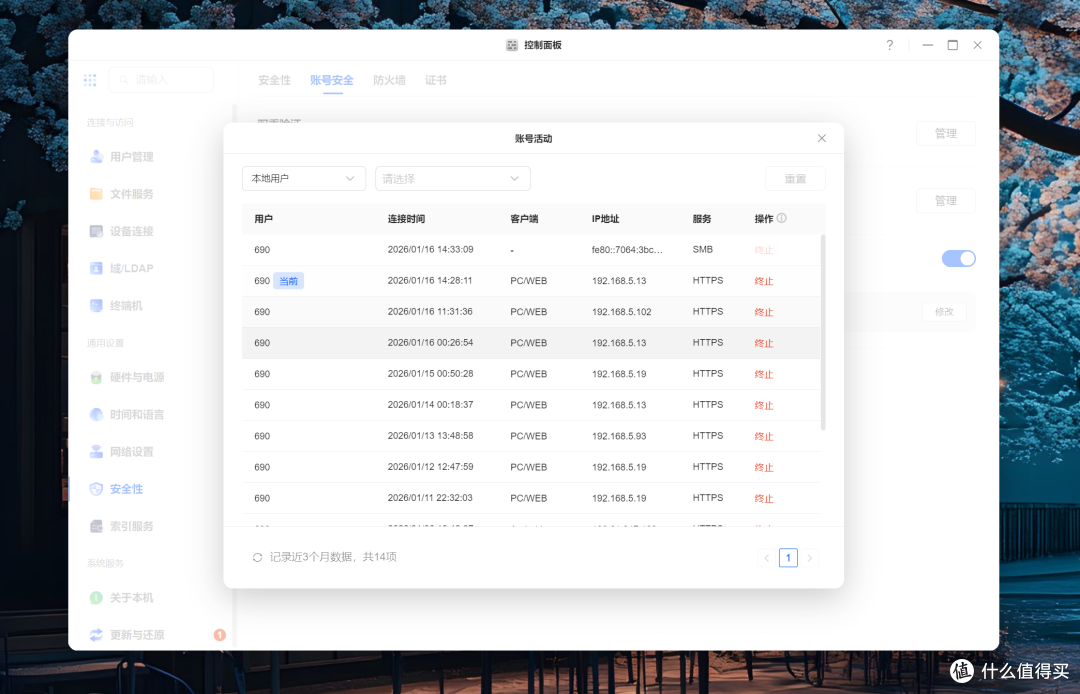Switch to the 证书 tab
Viewport: 1080px width, 694px height.
tap(435, 80)
